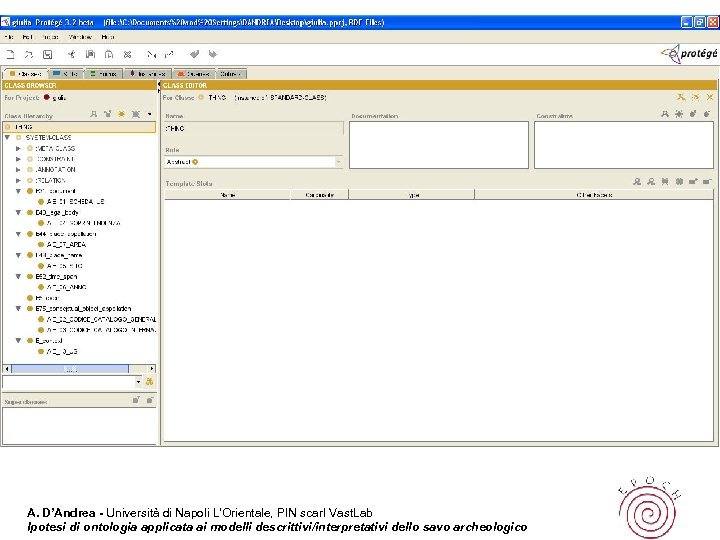This screenshot has width=720, height=540.
Task: Click the Undo icon in the toolbar
Action: (x=194, y=54)
